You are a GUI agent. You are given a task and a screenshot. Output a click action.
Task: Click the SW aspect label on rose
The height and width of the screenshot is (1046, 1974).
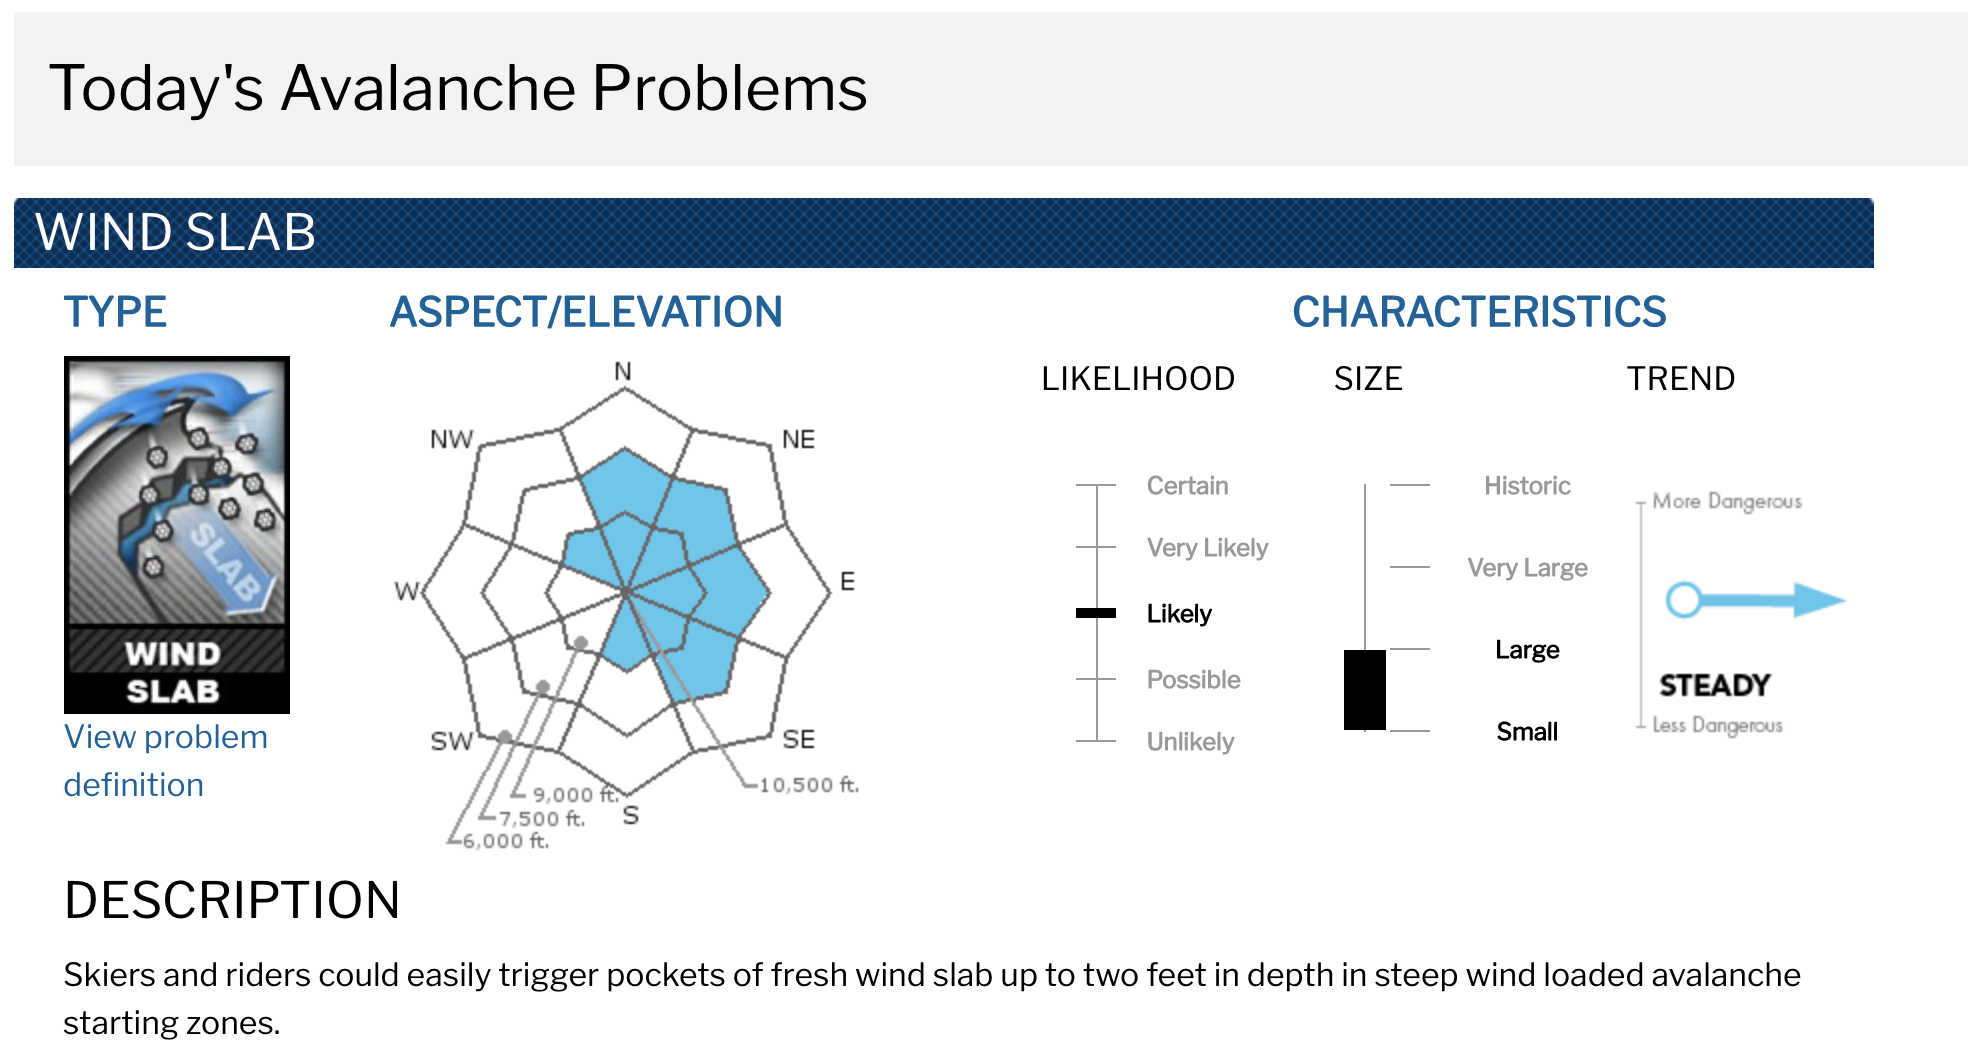(x=451, y=741)
